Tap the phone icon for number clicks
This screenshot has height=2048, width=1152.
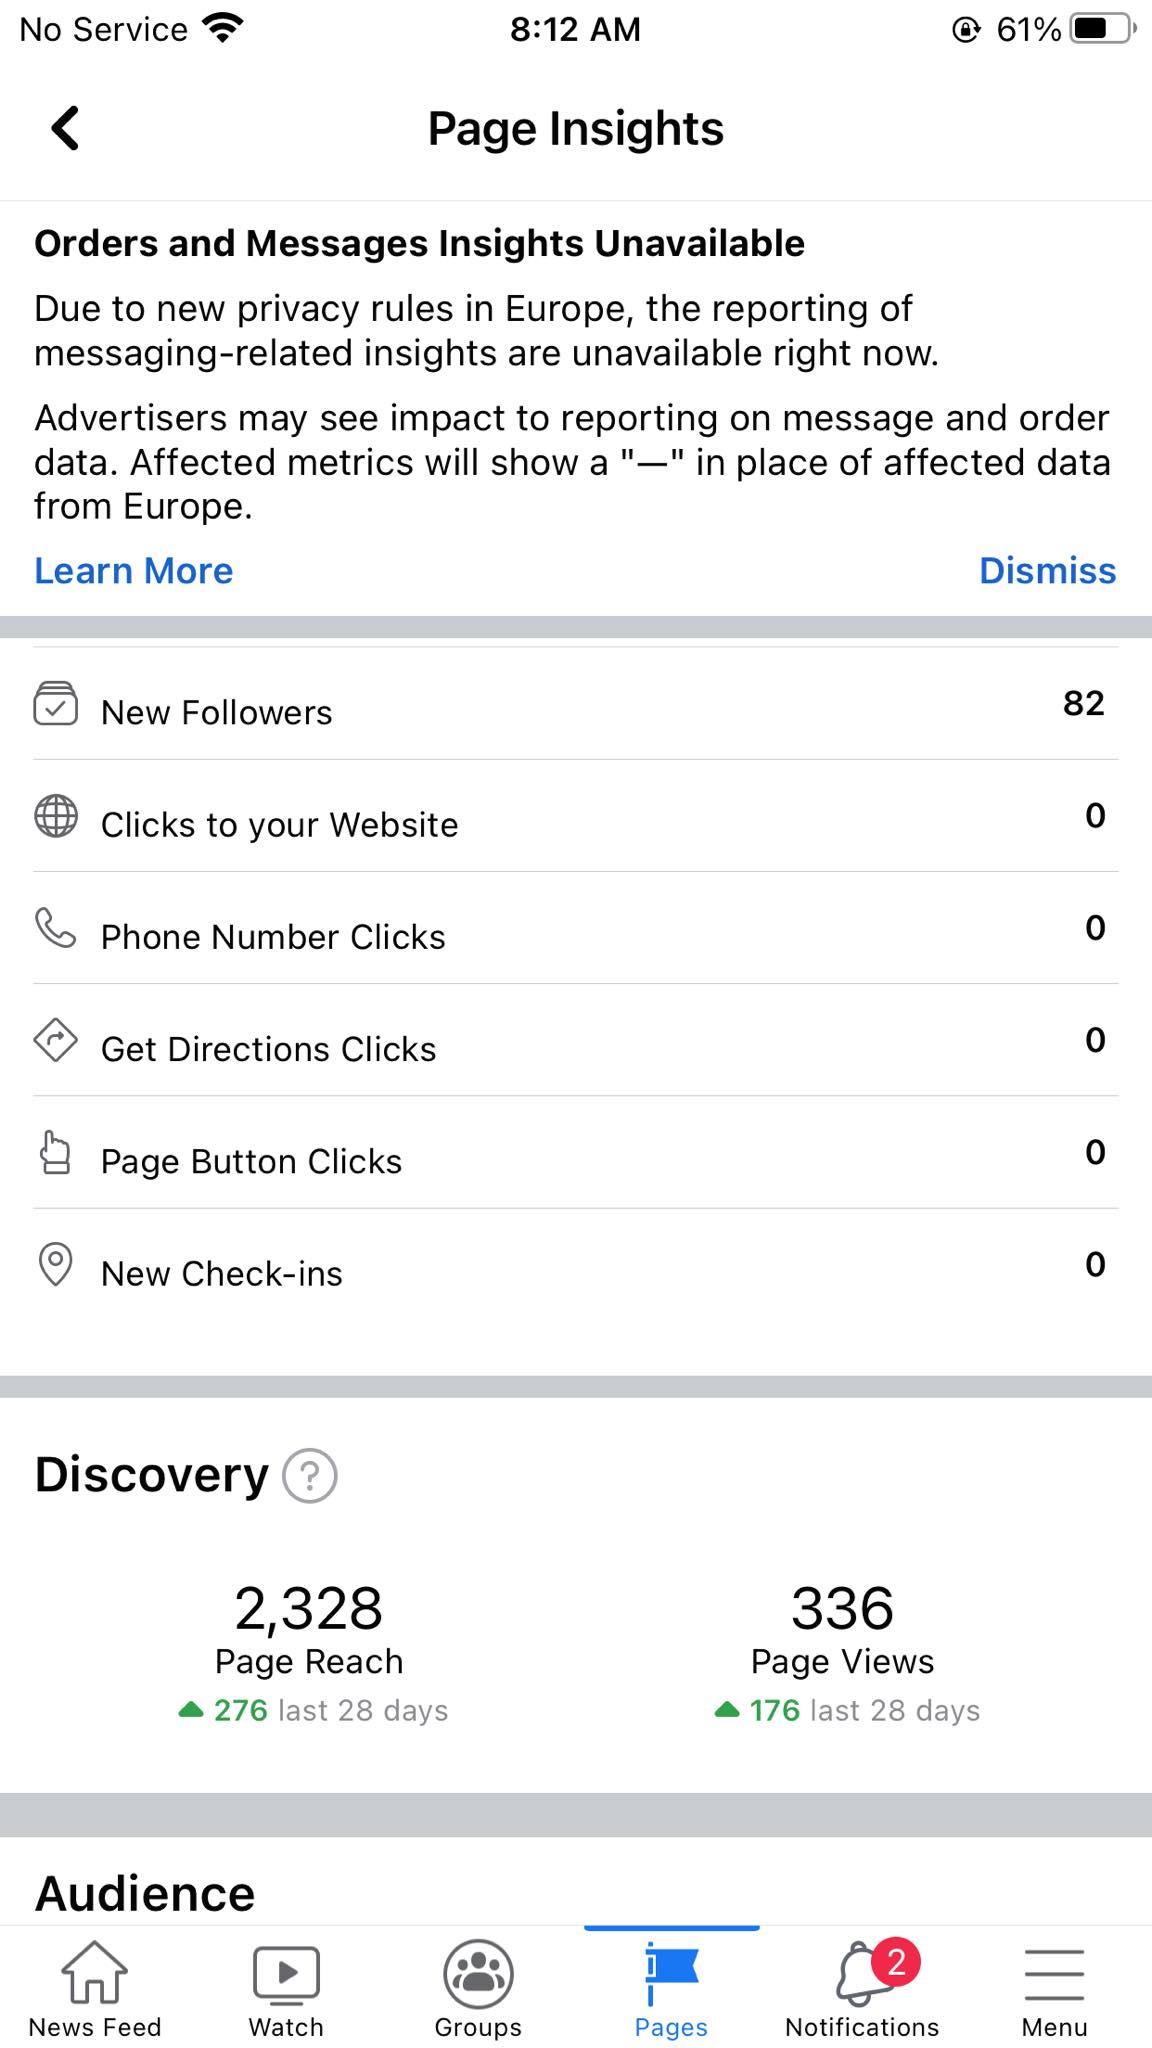[56, 928]
